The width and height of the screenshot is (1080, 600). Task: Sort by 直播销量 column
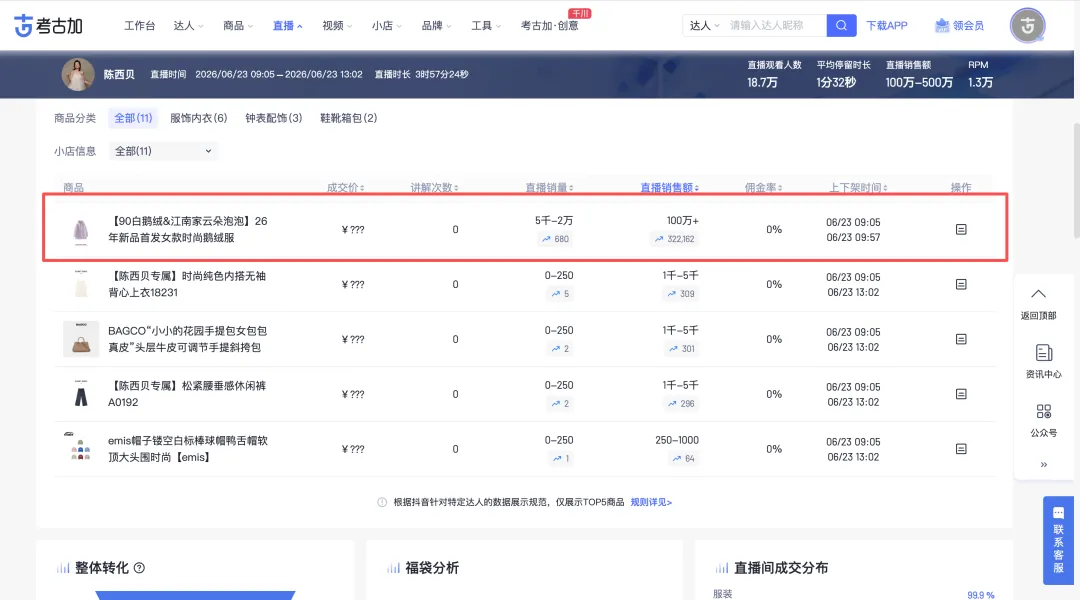pos(549,187)
